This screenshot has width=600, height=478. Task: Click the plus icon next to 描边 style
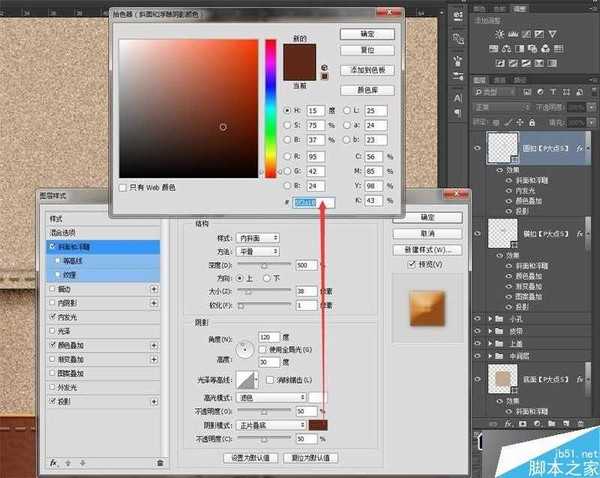point(154,288)
